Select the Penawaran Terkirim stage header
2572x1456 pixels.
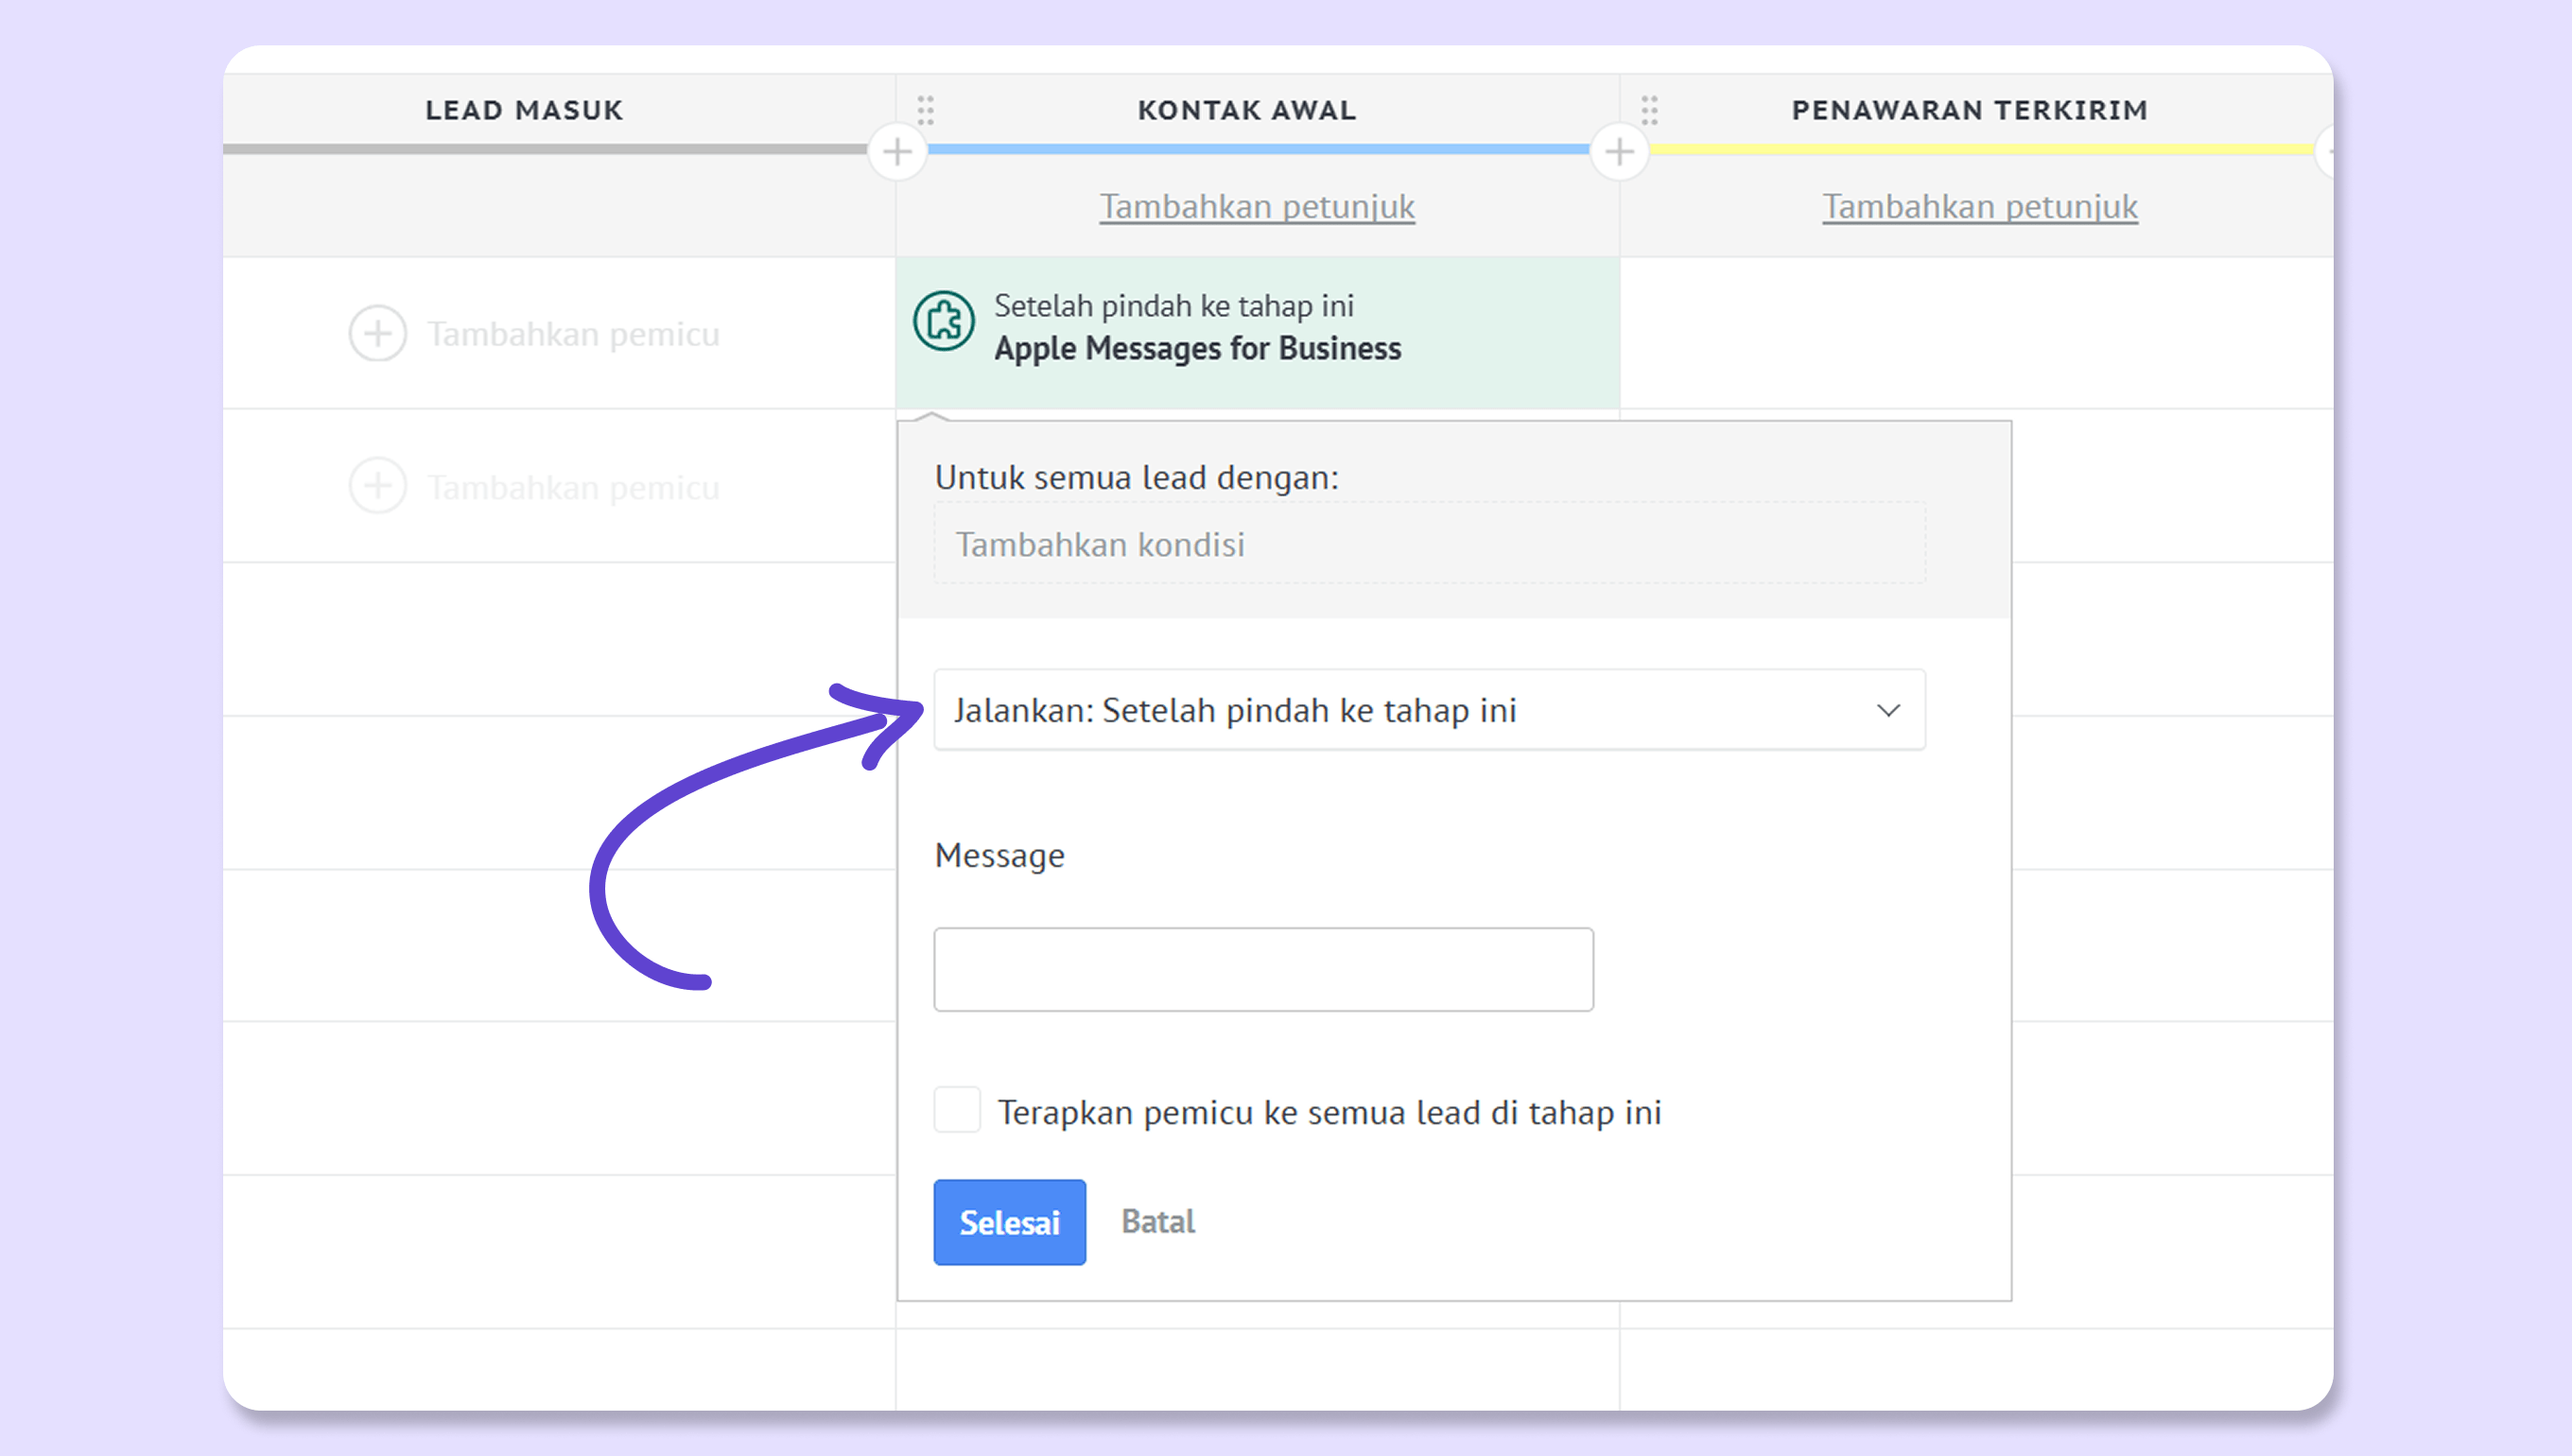pos(1969,110)
